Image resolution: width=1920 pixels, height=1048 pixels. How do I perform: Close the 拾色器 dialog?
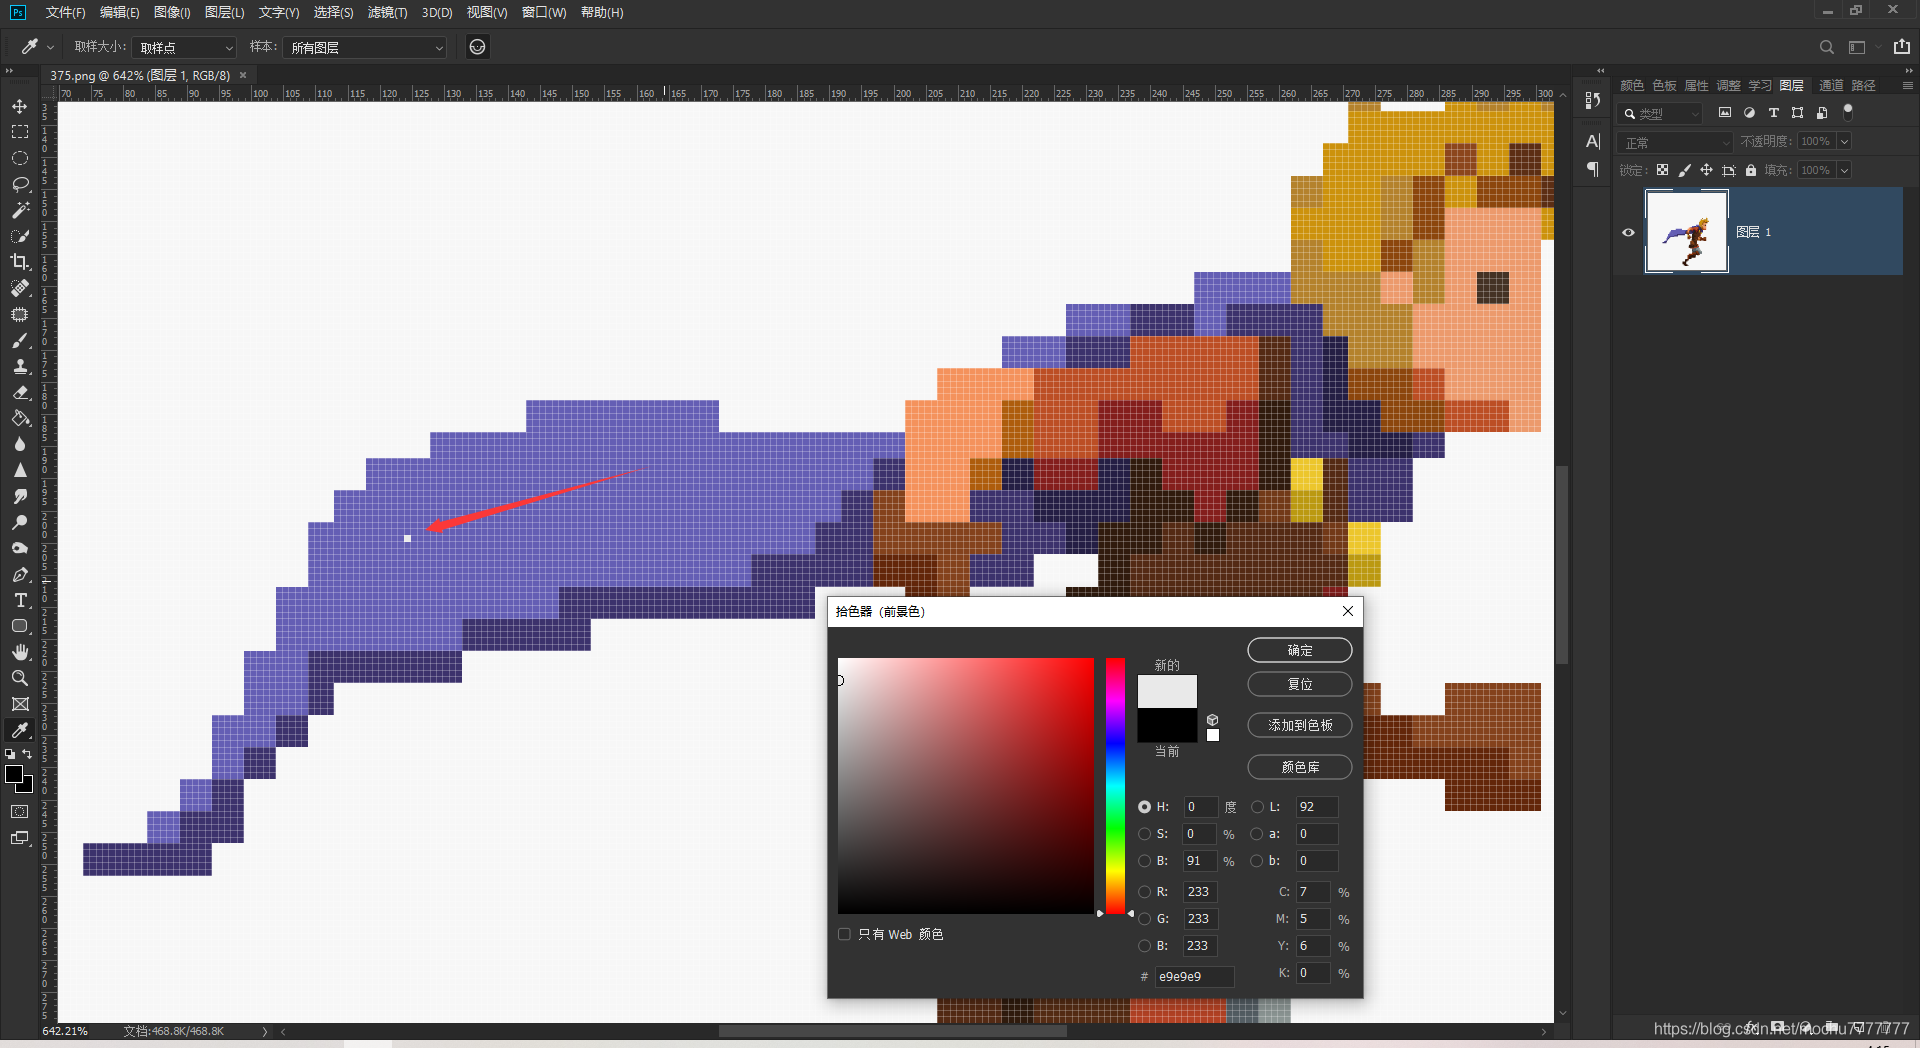pyautogui.click(x=1348, y=611)
